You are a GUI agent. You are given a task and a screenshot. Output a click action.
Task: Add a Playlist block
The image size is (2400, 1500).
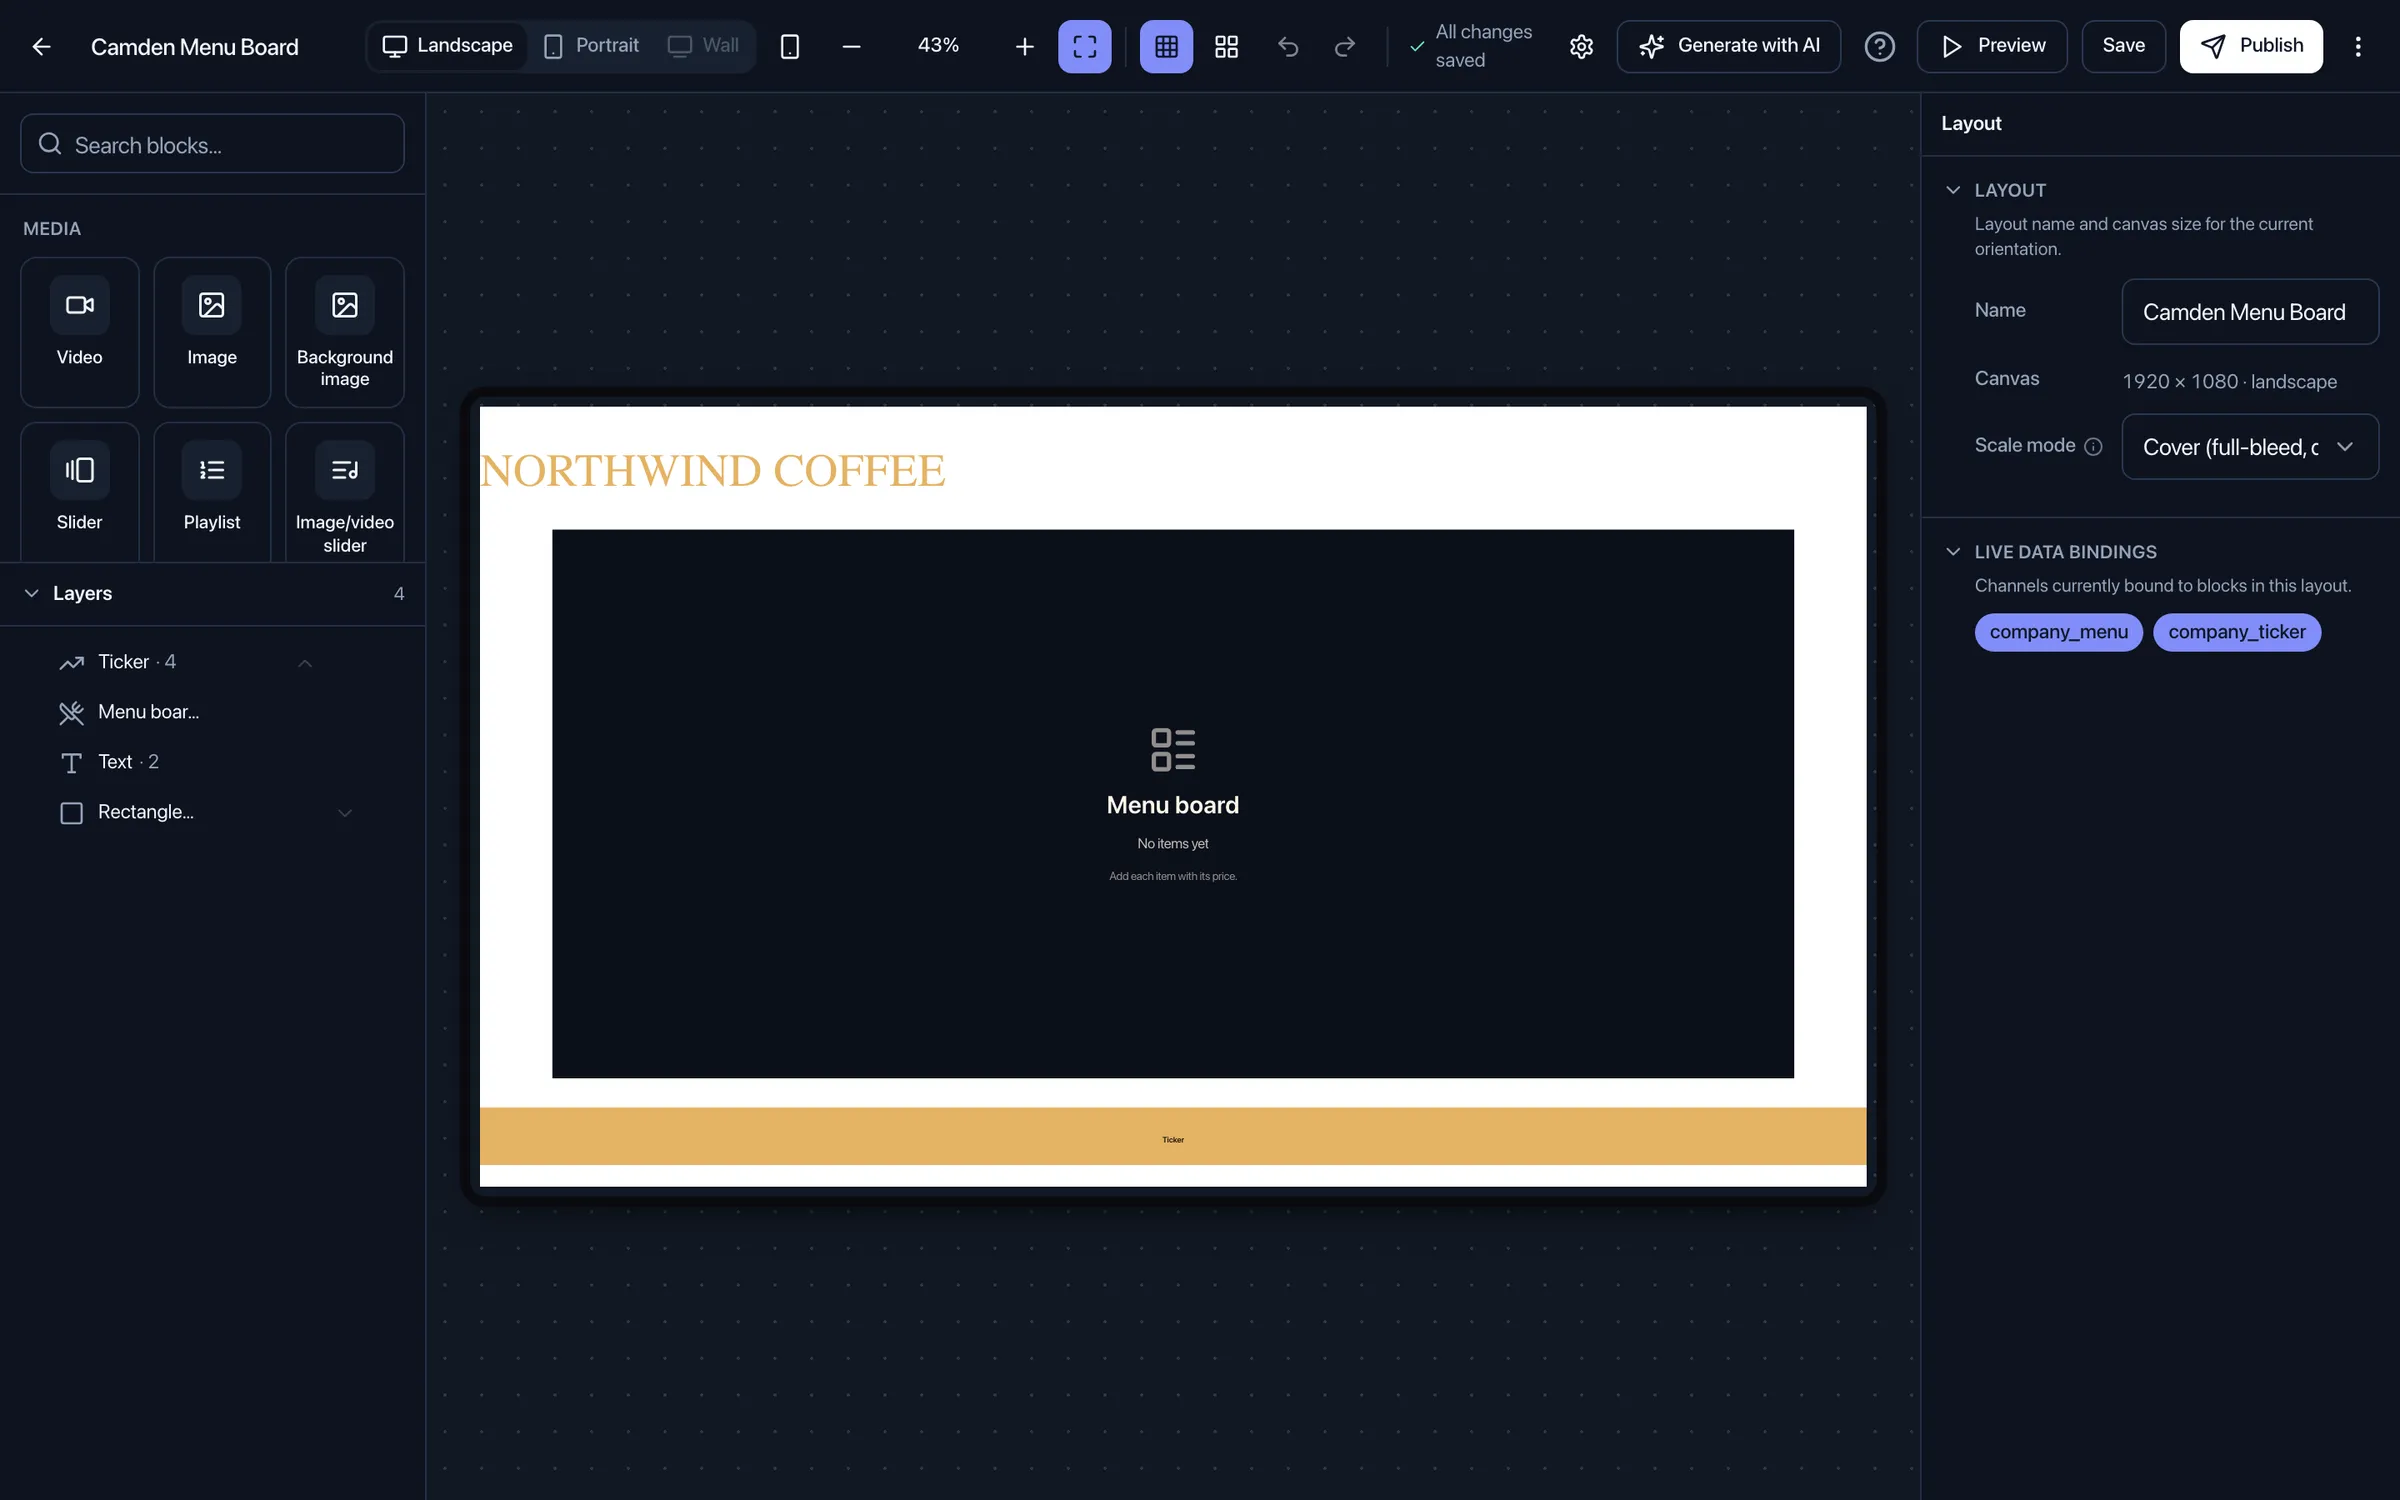[x=212, y=492]
